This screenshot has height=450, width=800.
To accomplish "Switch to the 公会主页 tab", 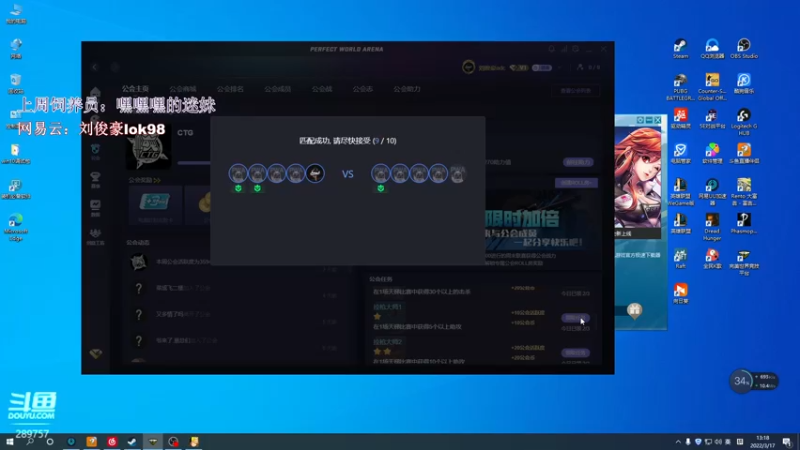I will [135, 89].
